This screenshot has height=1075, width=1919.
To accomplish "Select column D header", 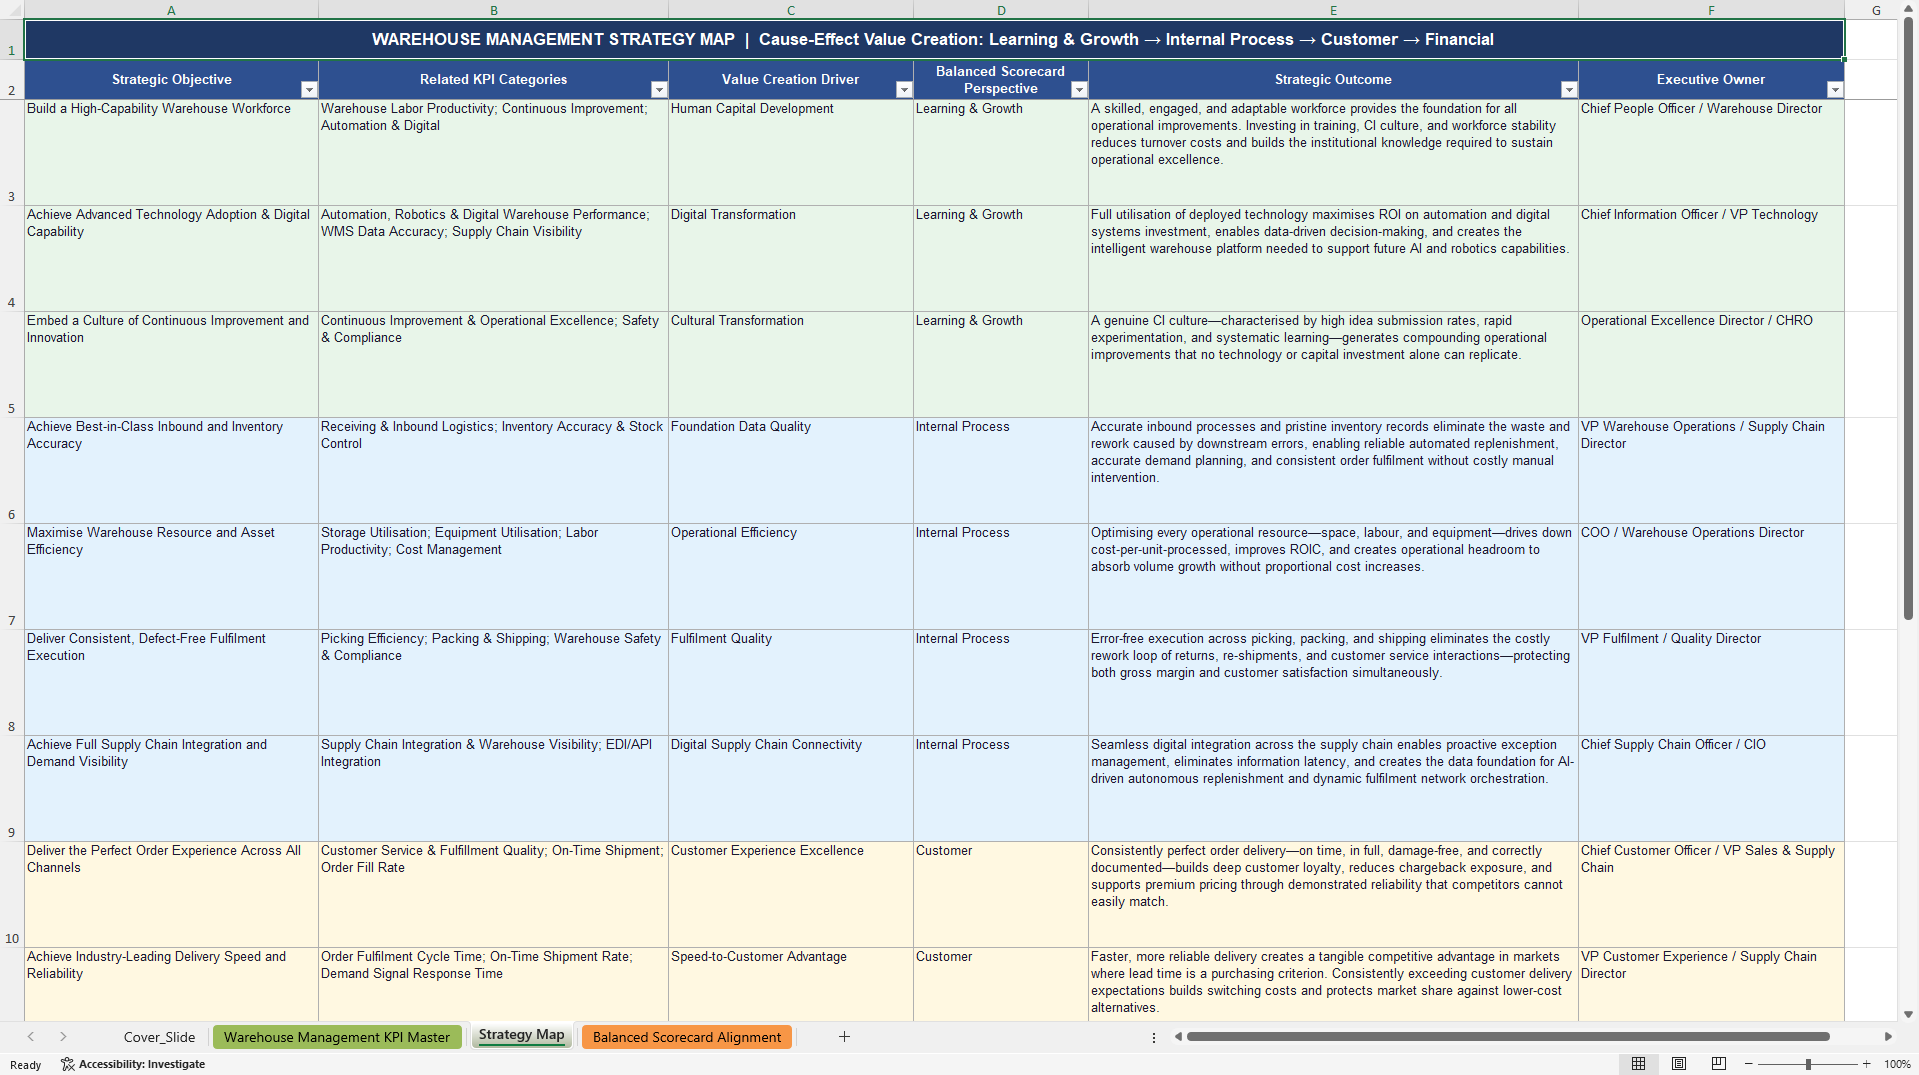I will pos(1000,10).
